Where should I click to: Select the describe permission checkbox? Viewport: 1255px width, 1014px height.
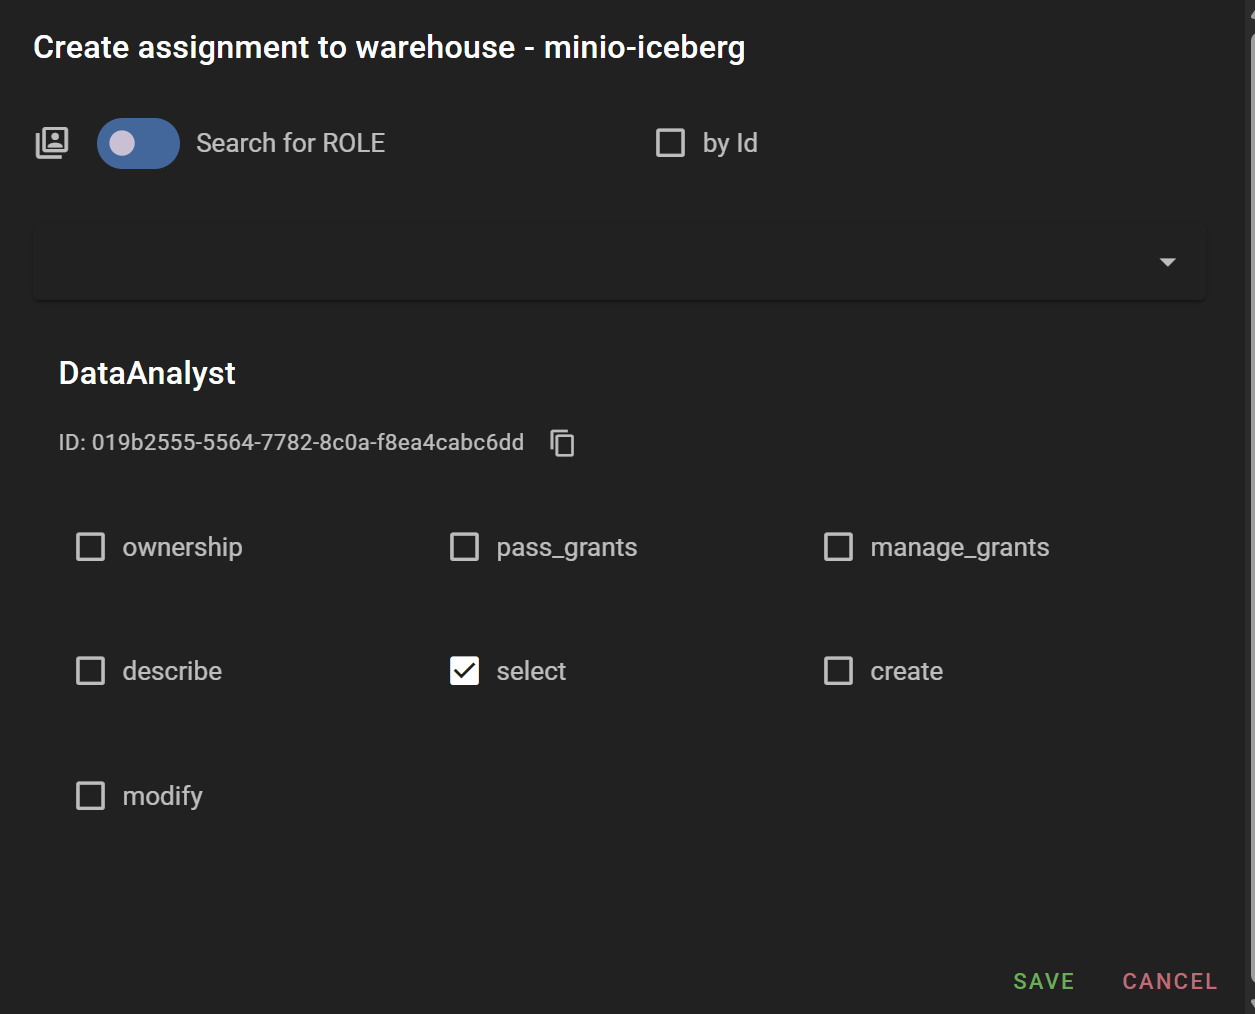tap(91, 671)
